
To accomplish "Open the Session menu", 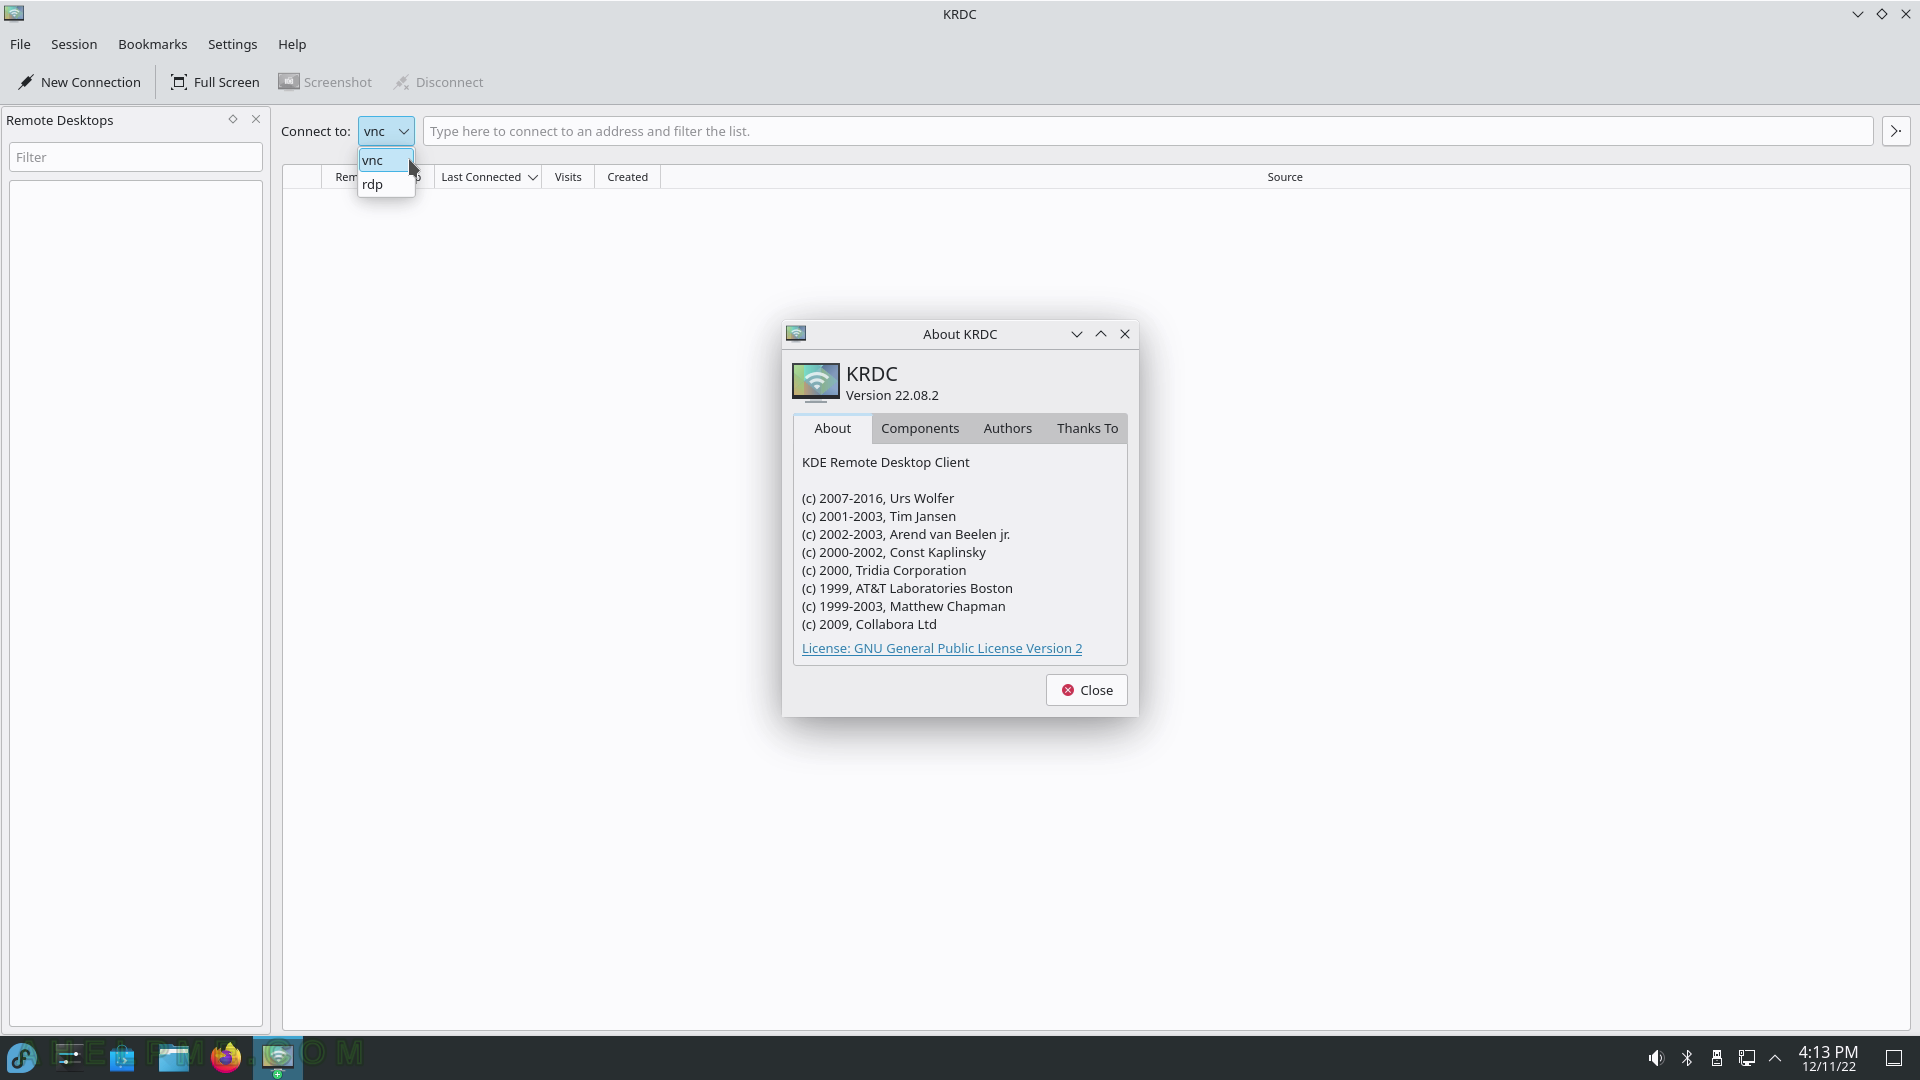I will click(x=74, y=44).
